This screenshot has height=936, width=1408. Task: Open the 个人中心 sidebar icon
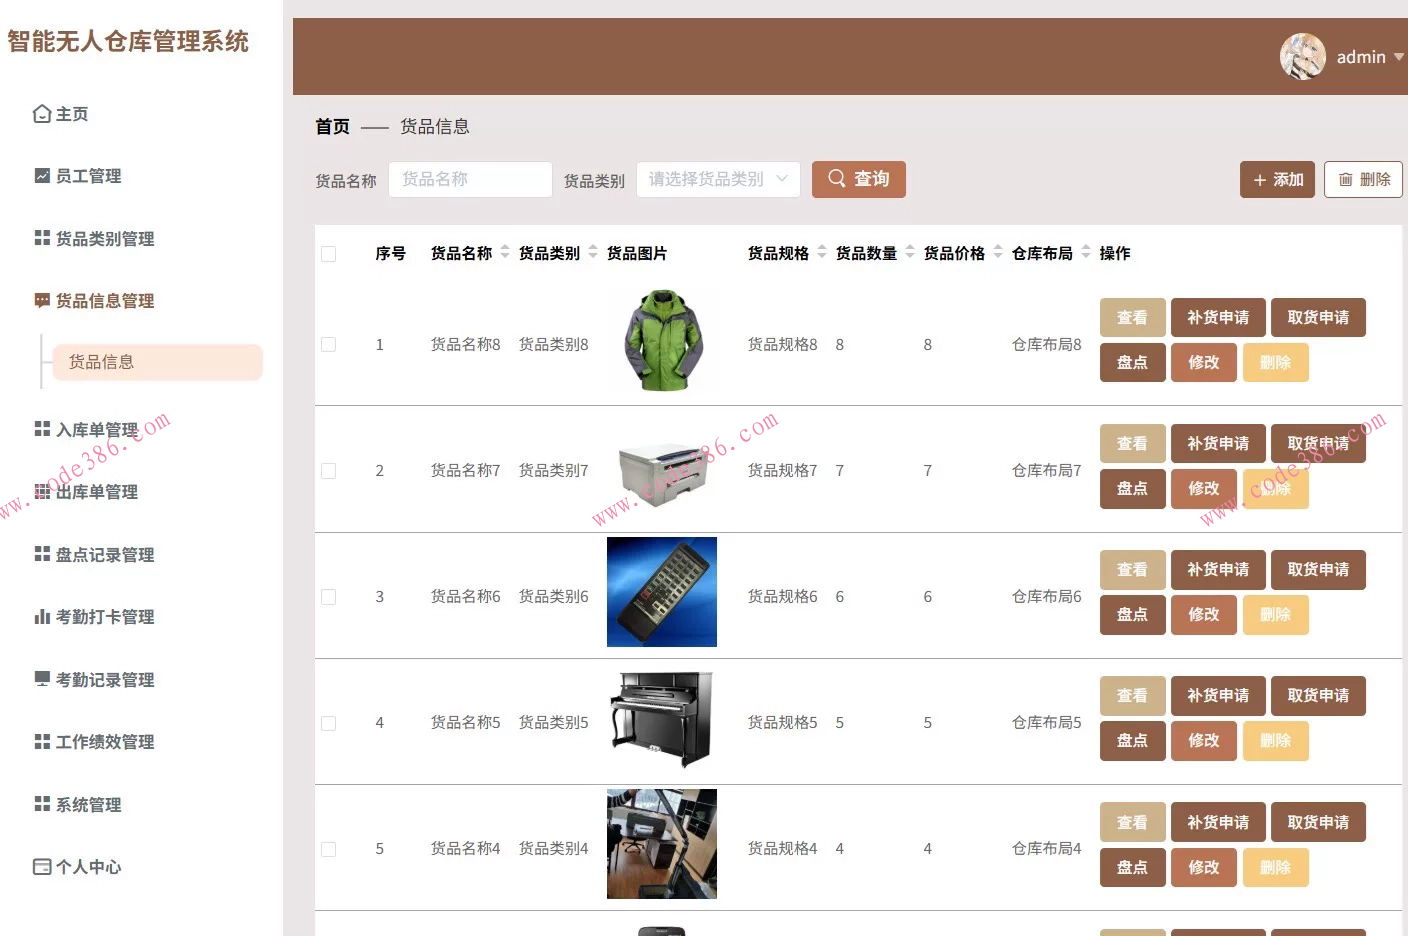40,866
